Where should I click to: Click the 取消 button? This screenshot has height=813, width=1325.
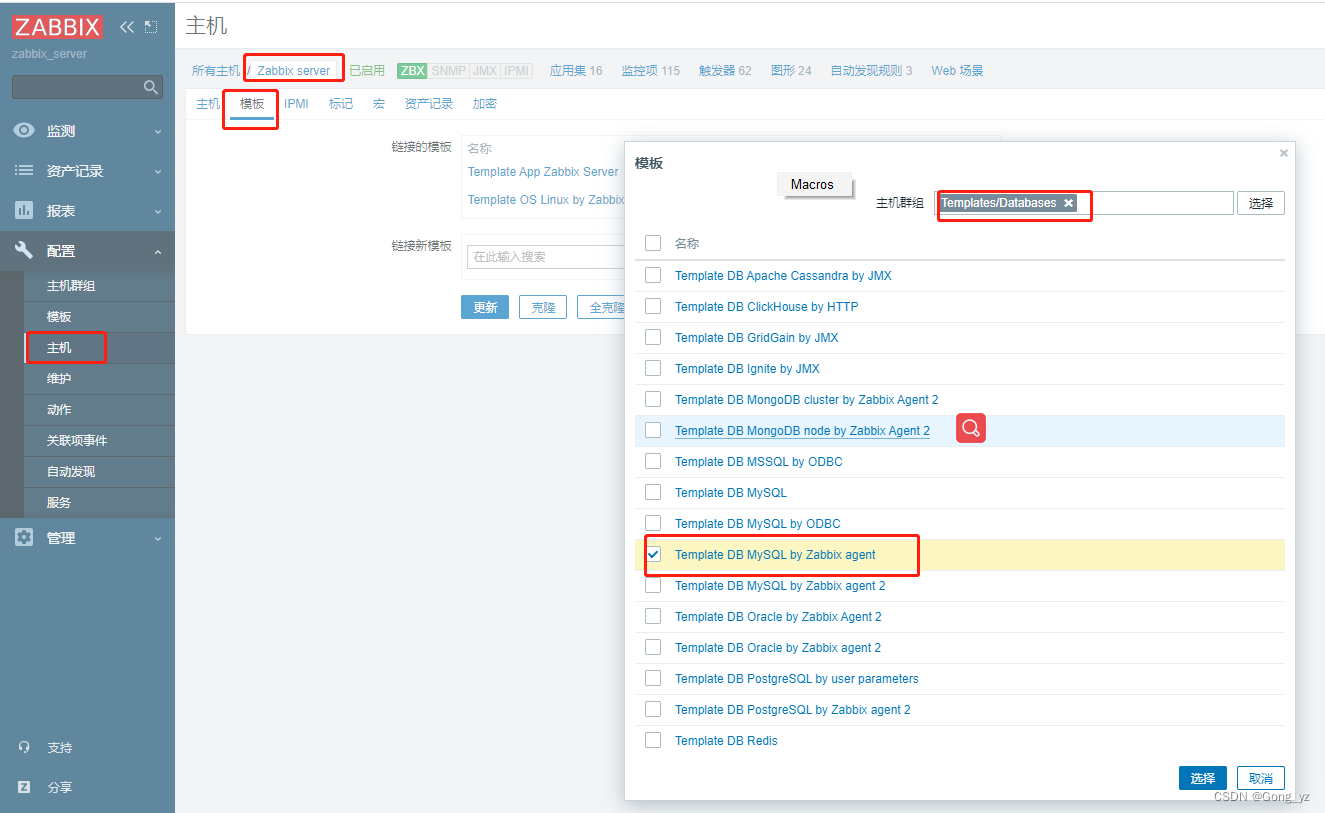tap(1261, 778)
